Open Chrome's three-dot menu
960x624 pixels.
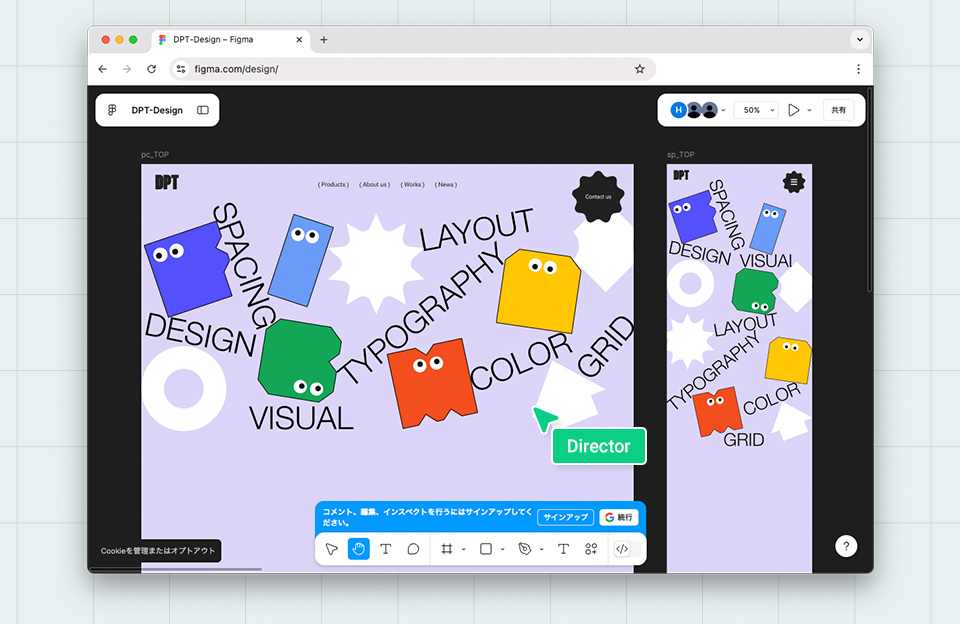[858, 69]
